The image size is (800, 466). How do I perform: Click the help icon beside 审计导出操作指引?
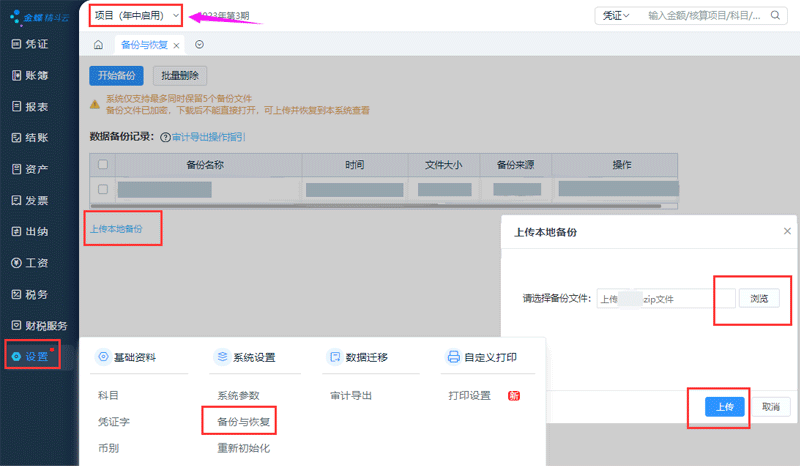click(x=165, y=137)
